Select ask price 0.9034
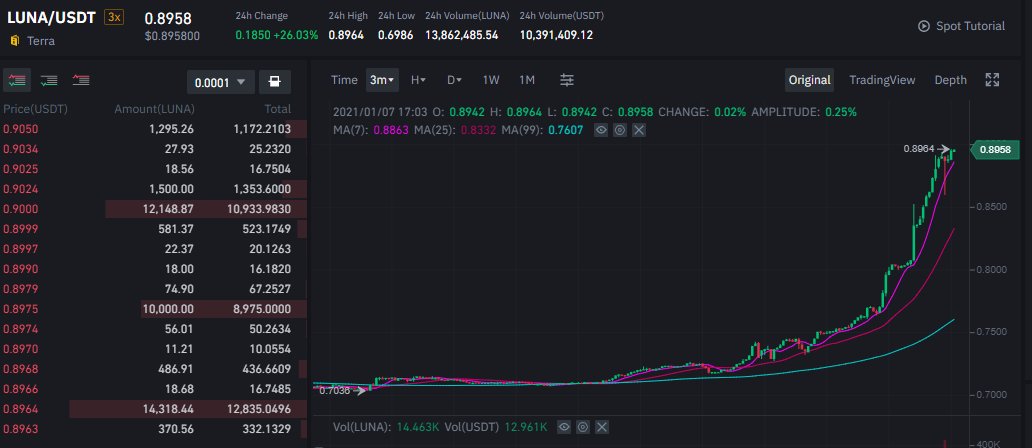 [20, 149]
